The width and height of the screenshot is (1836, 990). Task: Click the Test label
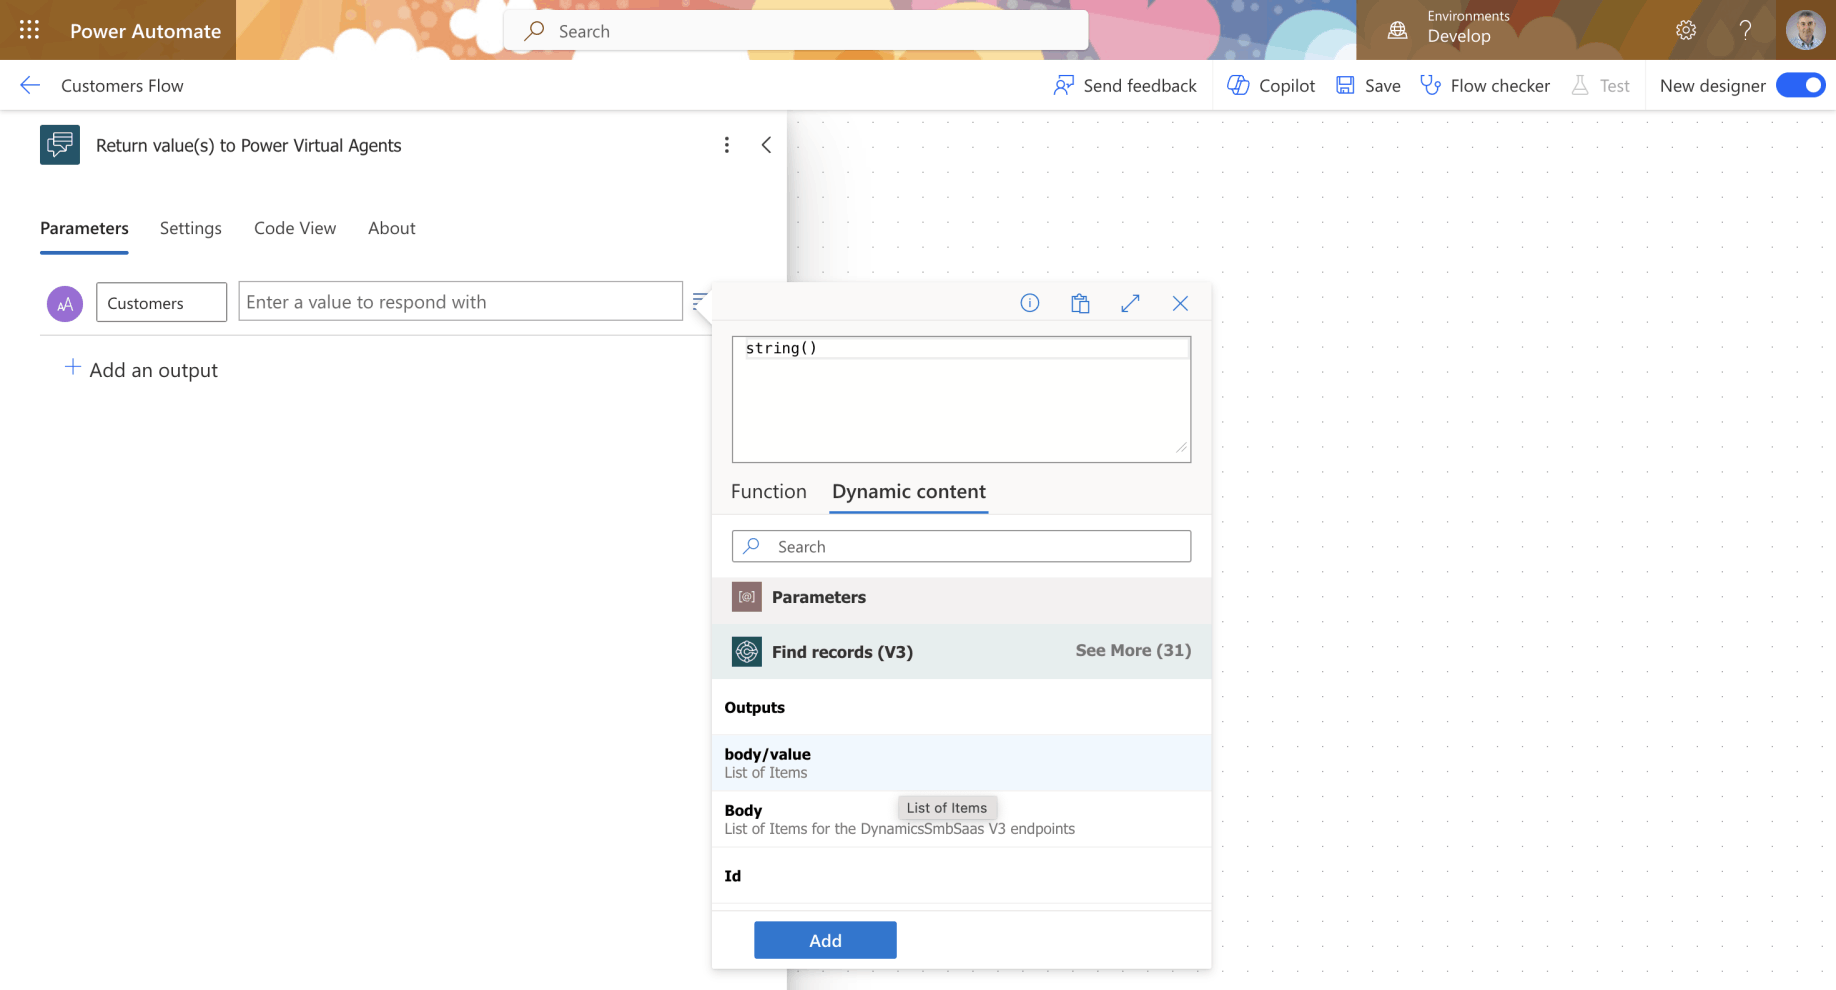pos(1615,85)
